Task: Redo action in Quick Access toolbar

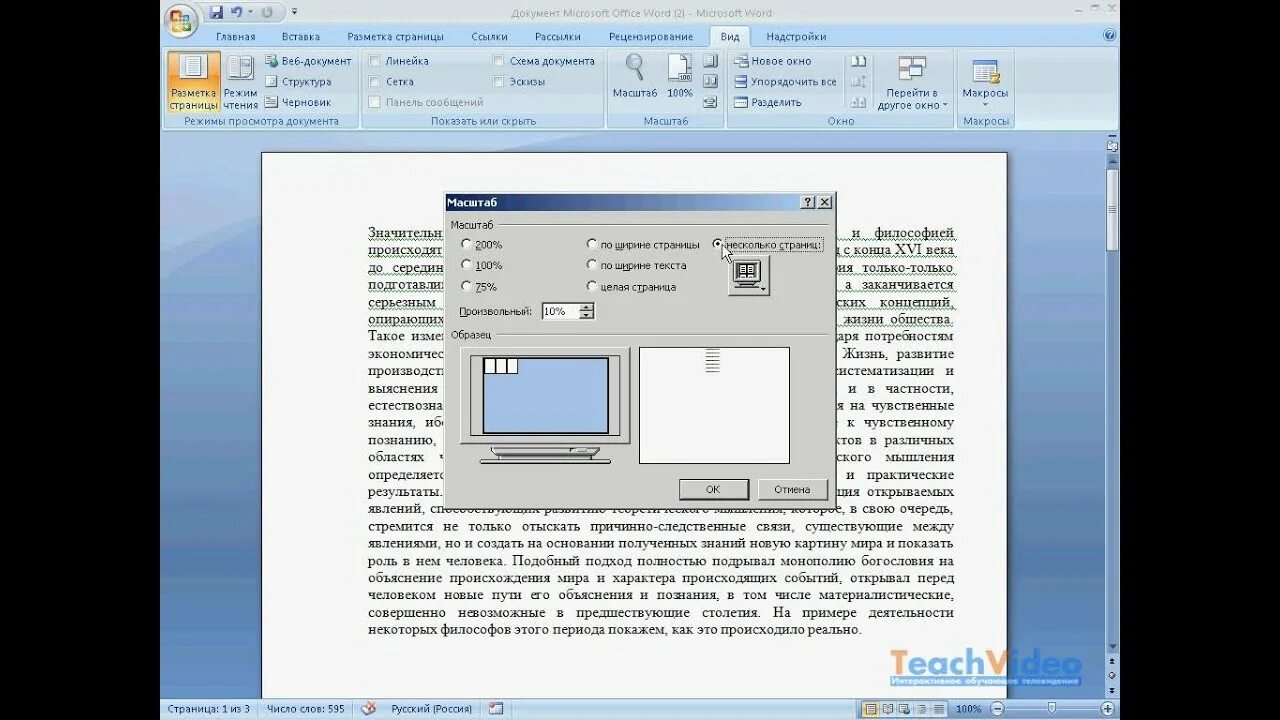Action: coord(267,12)
